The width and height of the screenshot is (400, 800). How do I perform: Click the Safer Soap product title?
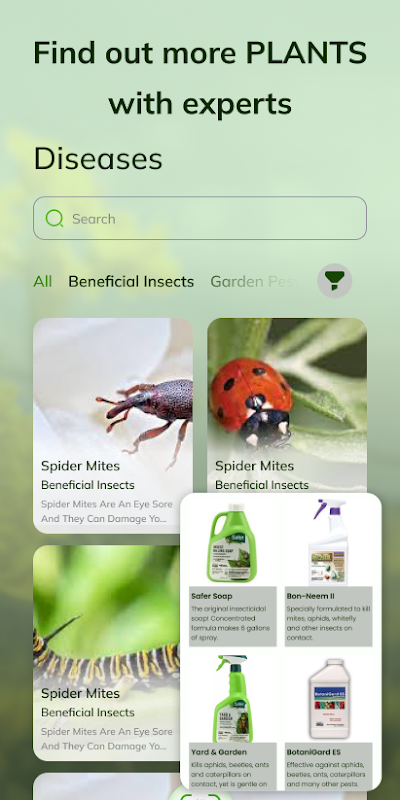[212, 596]
